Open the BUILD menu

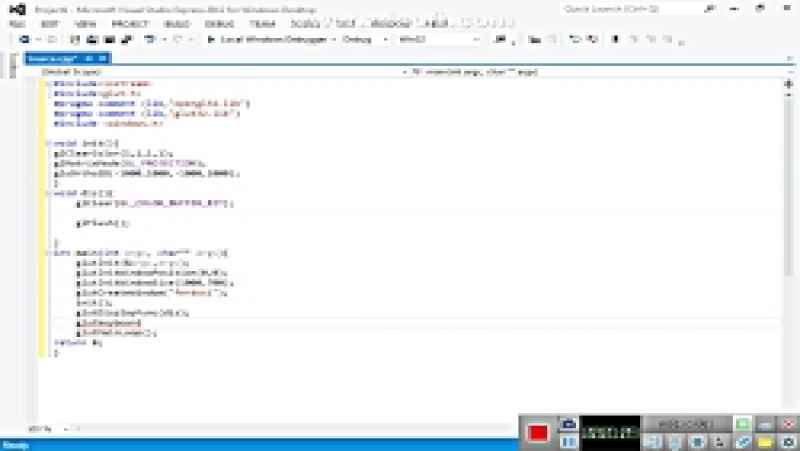pos(176,22)
